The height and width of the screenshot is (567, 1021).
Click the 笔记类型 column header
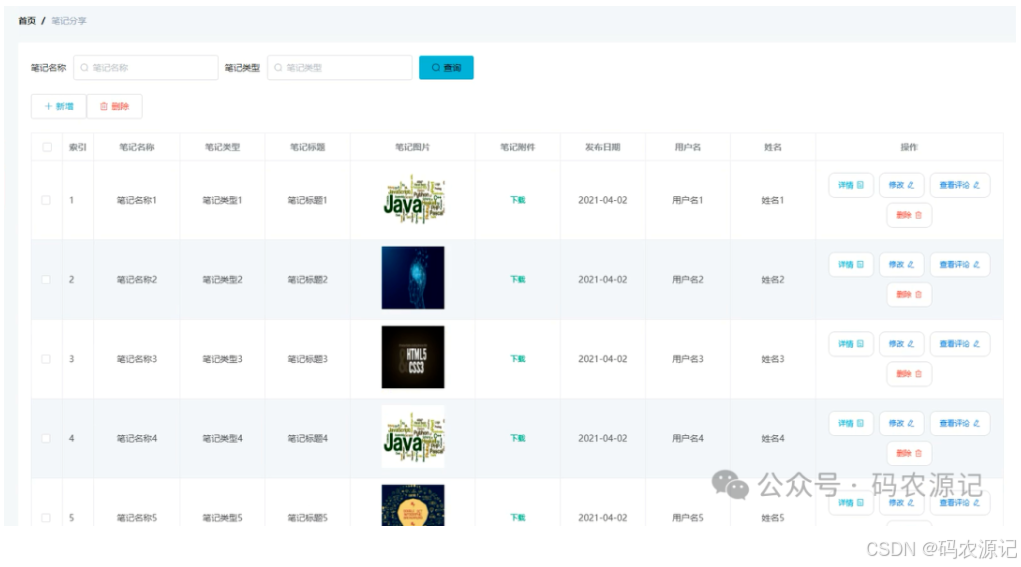point(222,147)
